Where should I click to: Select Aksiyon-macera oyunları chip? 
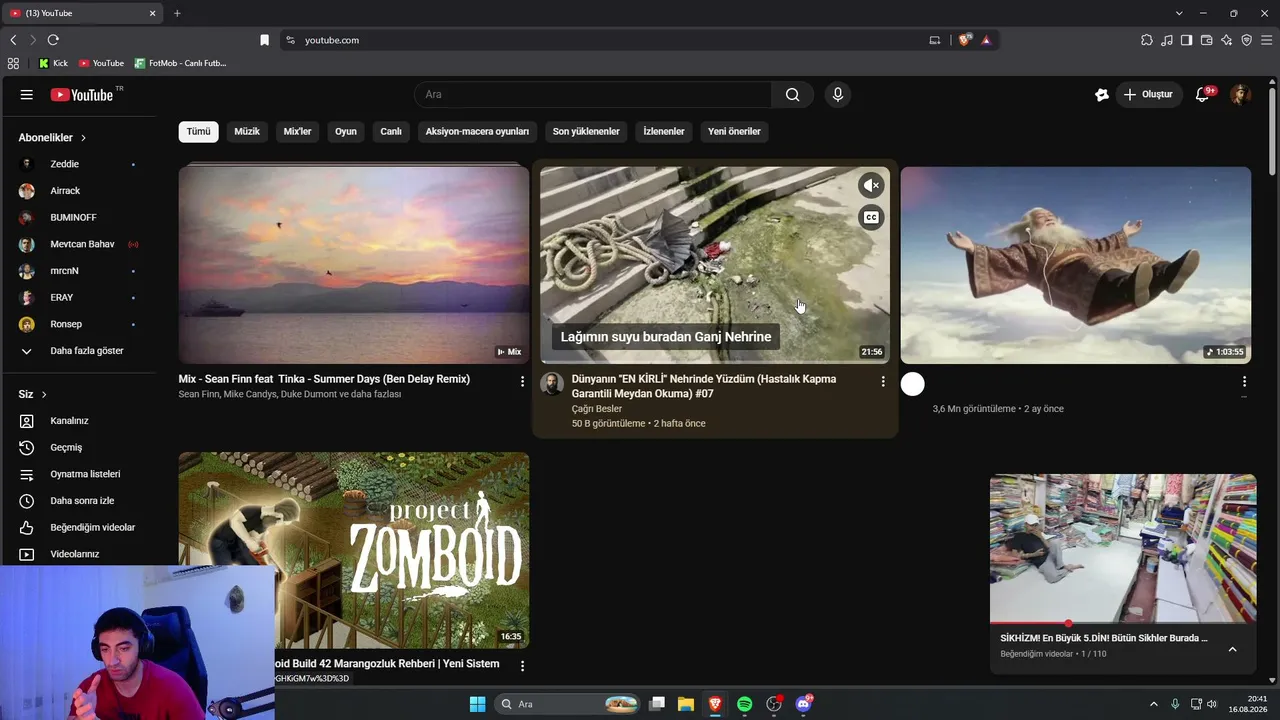[x=477, y=131]
